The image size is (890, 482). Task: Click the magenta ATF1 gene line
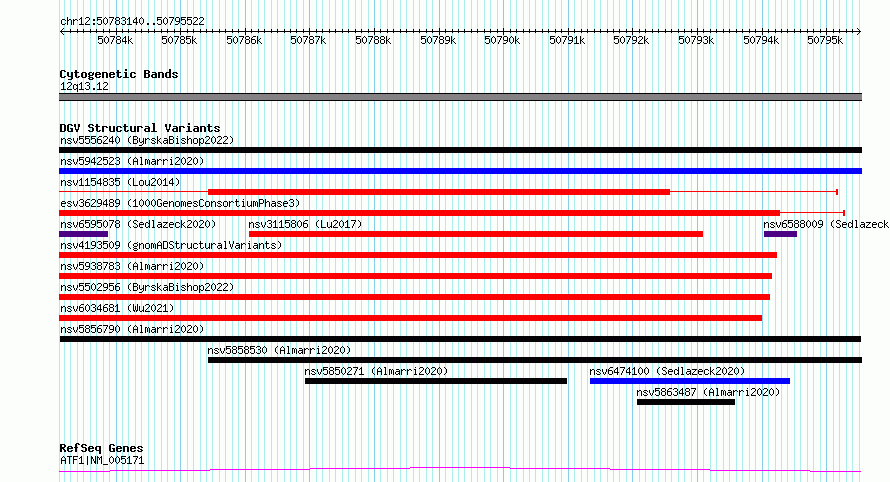pyautogui.click(x=460, y=470)
